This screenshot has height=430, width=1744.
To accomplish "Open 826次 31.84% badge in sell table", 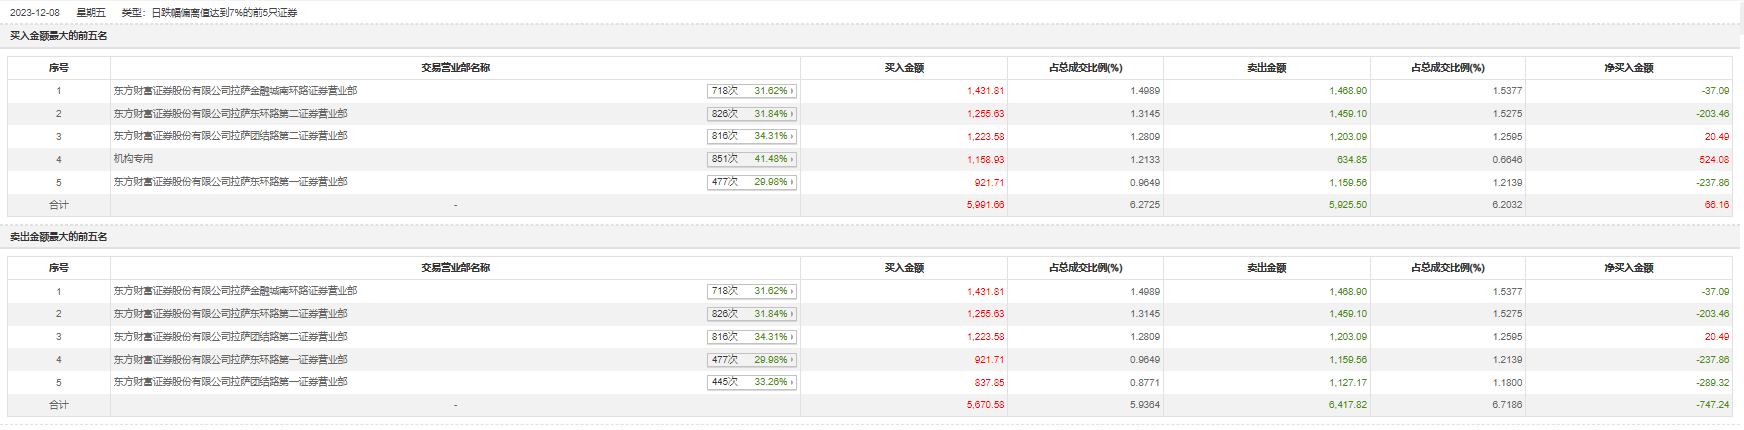I will (752, 314).
